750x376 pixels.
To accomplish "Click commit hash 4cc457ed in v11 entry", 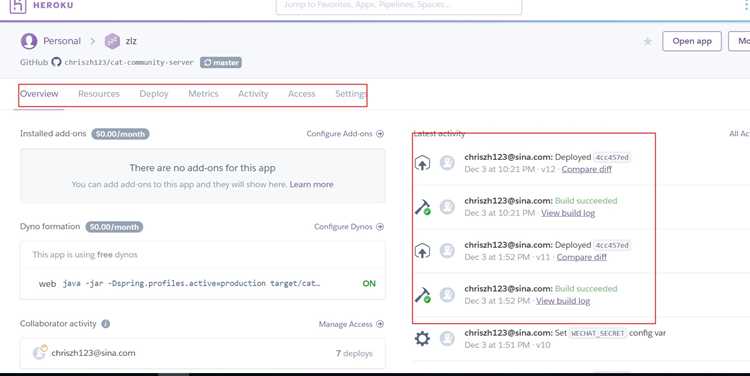I will pos(612,245).
